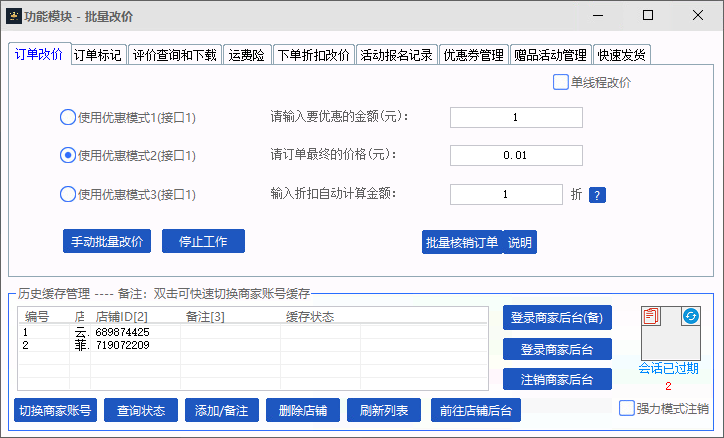Click the blue refresh session icon
Viewport: 724px width, 438px height.
tap(690, 316)
